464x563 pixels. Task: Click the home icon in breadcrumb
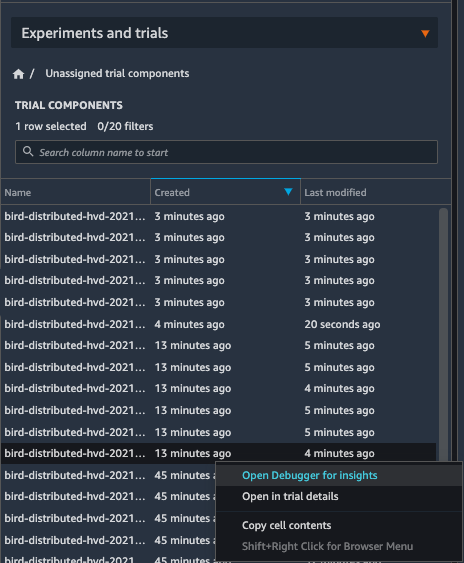[x=18, y=74]
